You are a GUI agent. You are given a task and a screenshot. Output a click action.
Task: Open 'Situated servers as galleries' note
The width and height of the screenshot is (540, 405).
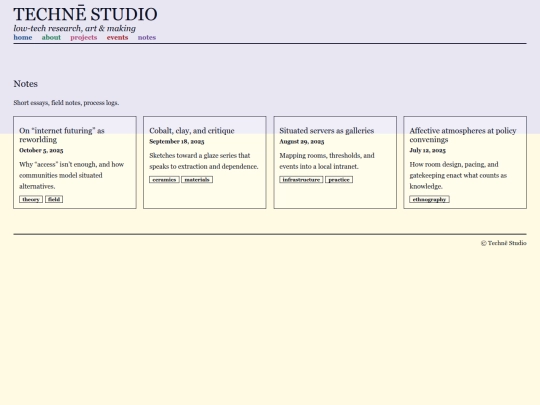pyautogui.click(x=326, y=131)
